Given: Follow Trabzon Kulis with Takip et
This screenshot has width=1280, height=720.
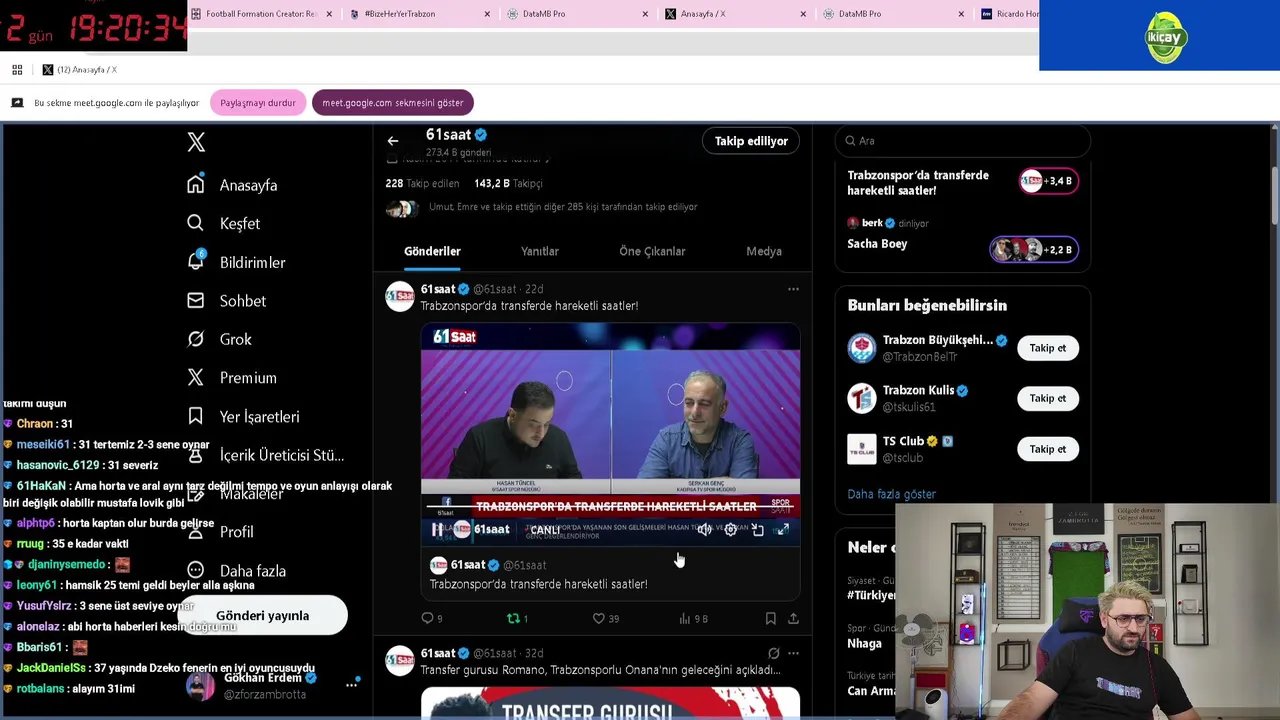Looking at the screenshot, I should [1047, 398].
